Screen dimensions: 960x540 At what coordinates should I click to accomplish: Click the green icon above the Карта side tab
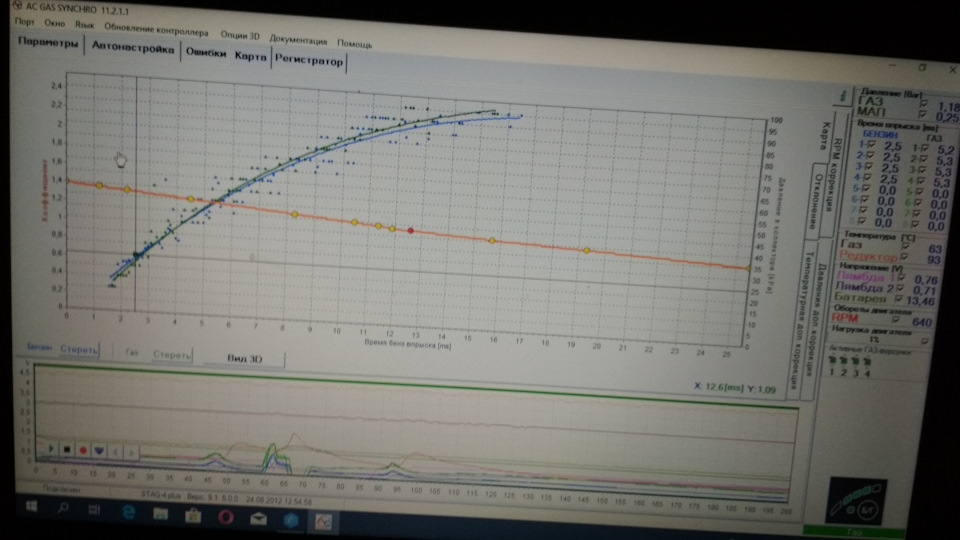pyautogui.click(x=843, y=96)
